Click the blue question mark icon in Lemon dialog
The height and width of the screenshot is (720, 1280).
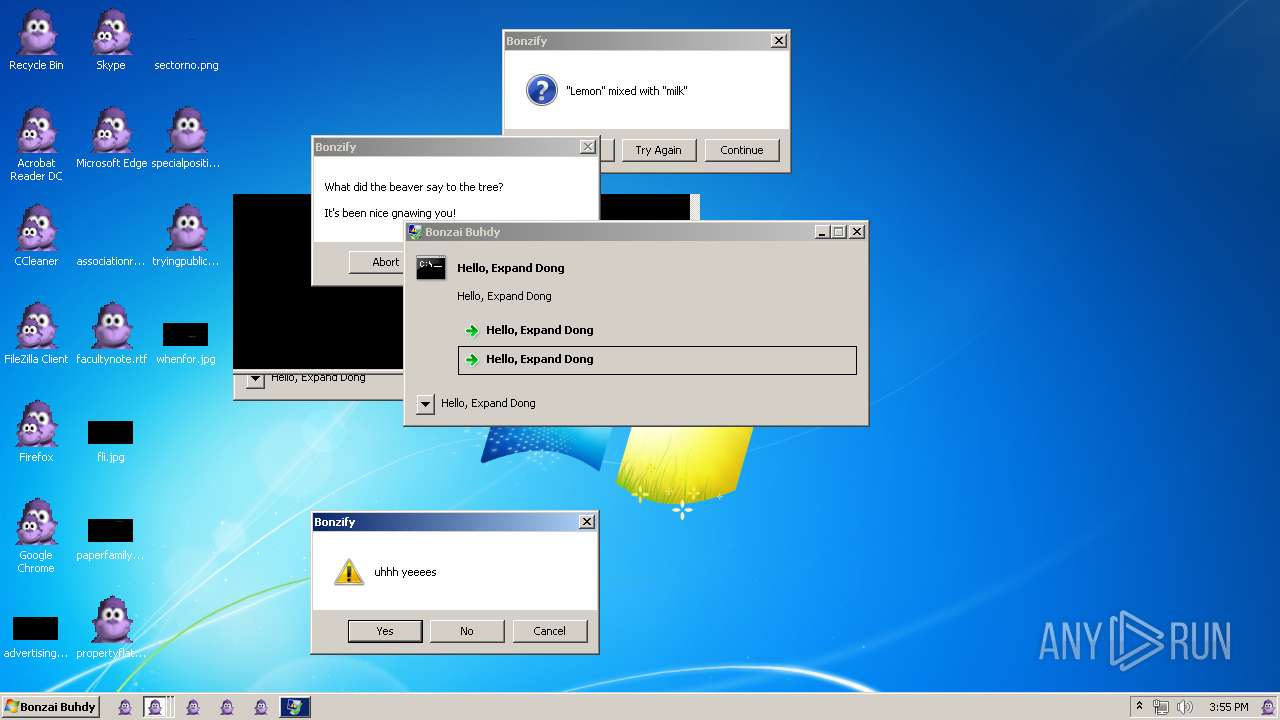pos(541,91)
